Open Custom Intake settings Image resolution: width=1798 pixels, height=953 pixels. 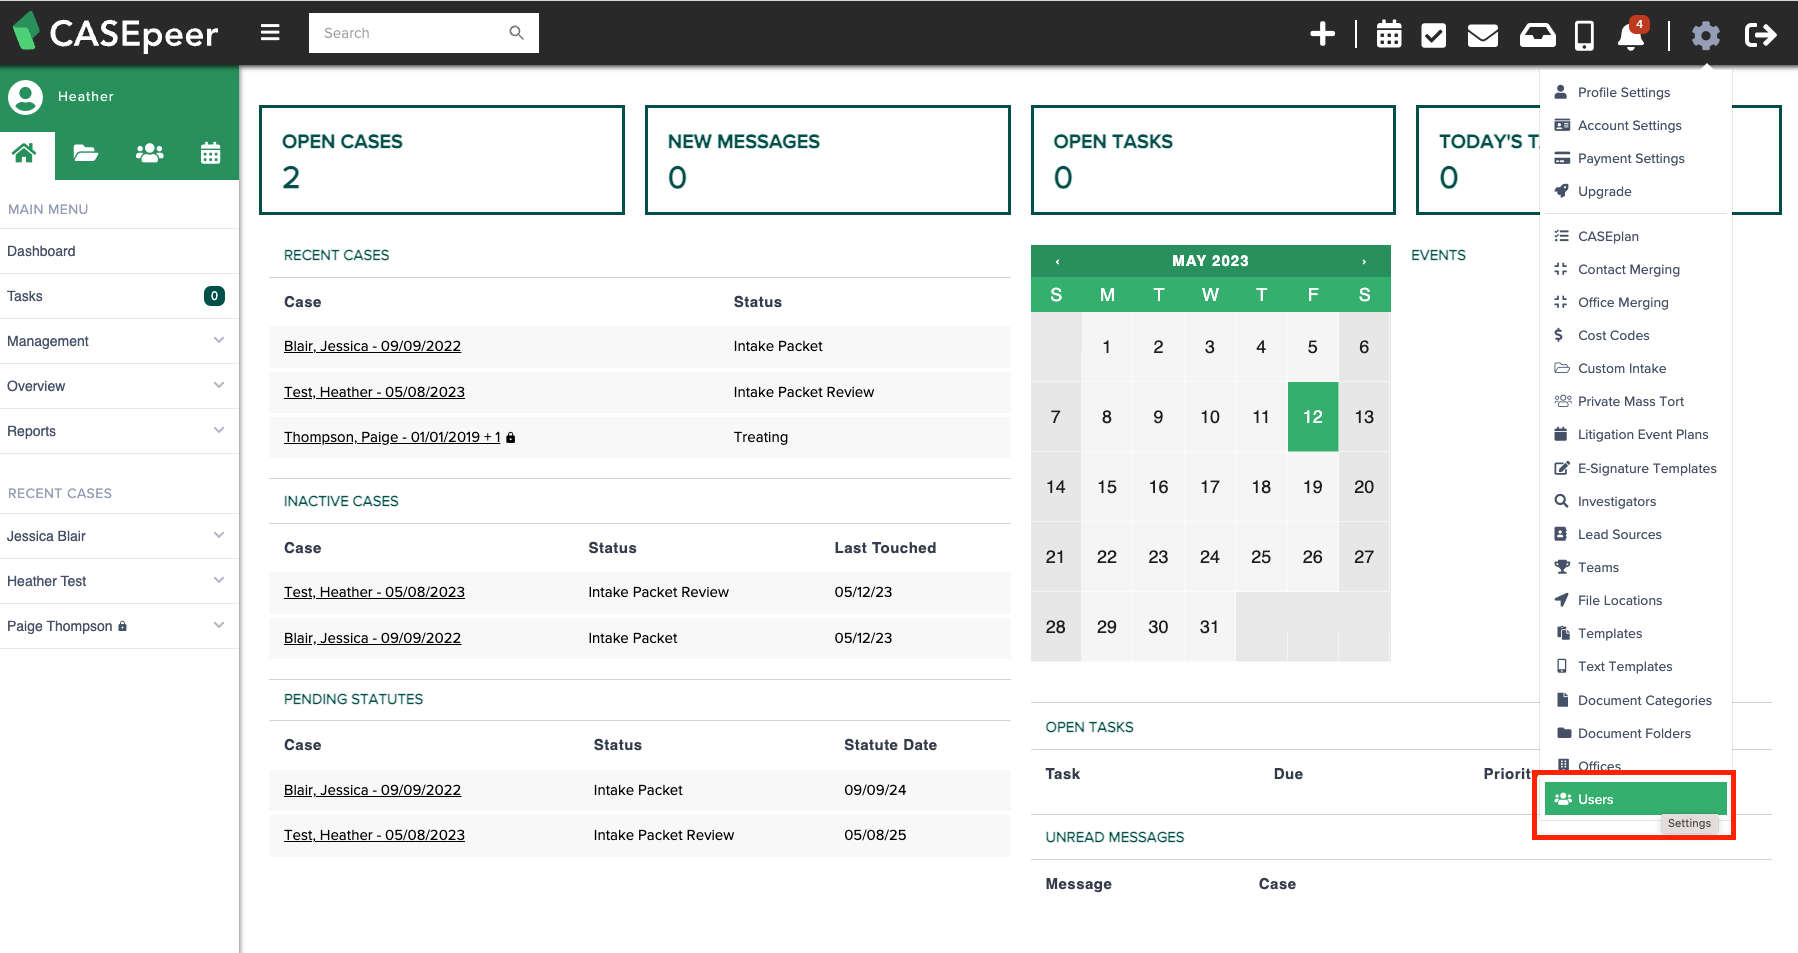[1636, 368]
